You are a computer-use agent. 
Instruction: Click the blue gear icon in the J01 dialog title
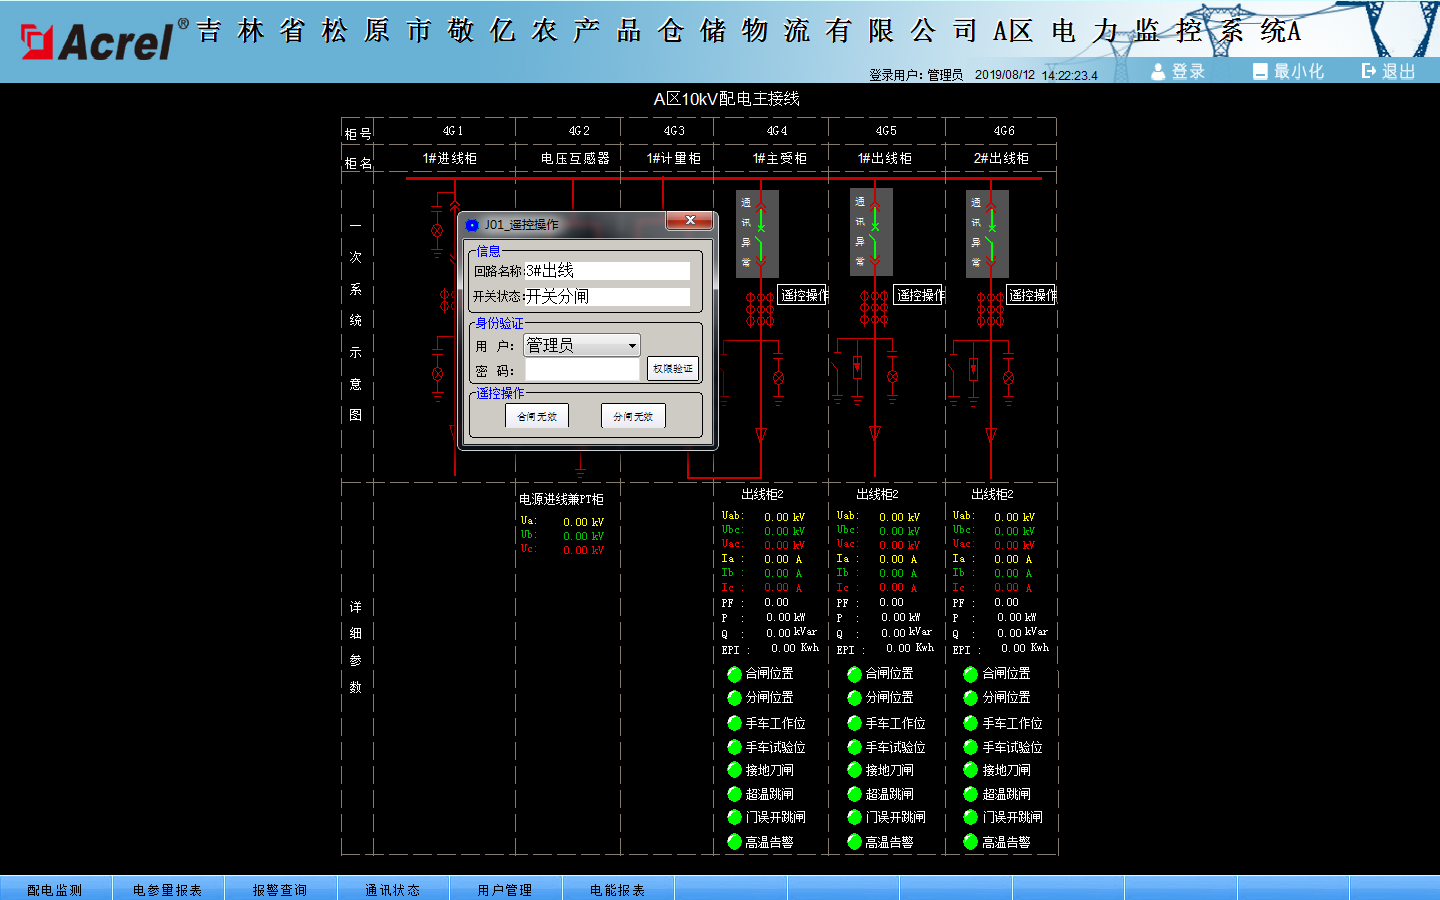pos(472,225)
